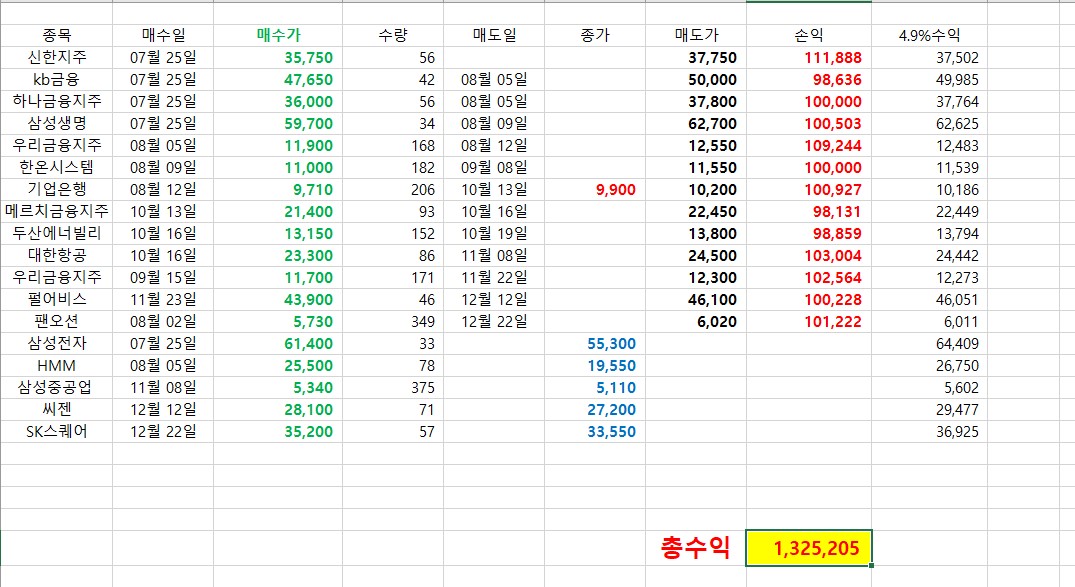This screenshot has height=587, width=1075.
Task: Select the sell date 12월 22일
Action: (x=494, y=321)
